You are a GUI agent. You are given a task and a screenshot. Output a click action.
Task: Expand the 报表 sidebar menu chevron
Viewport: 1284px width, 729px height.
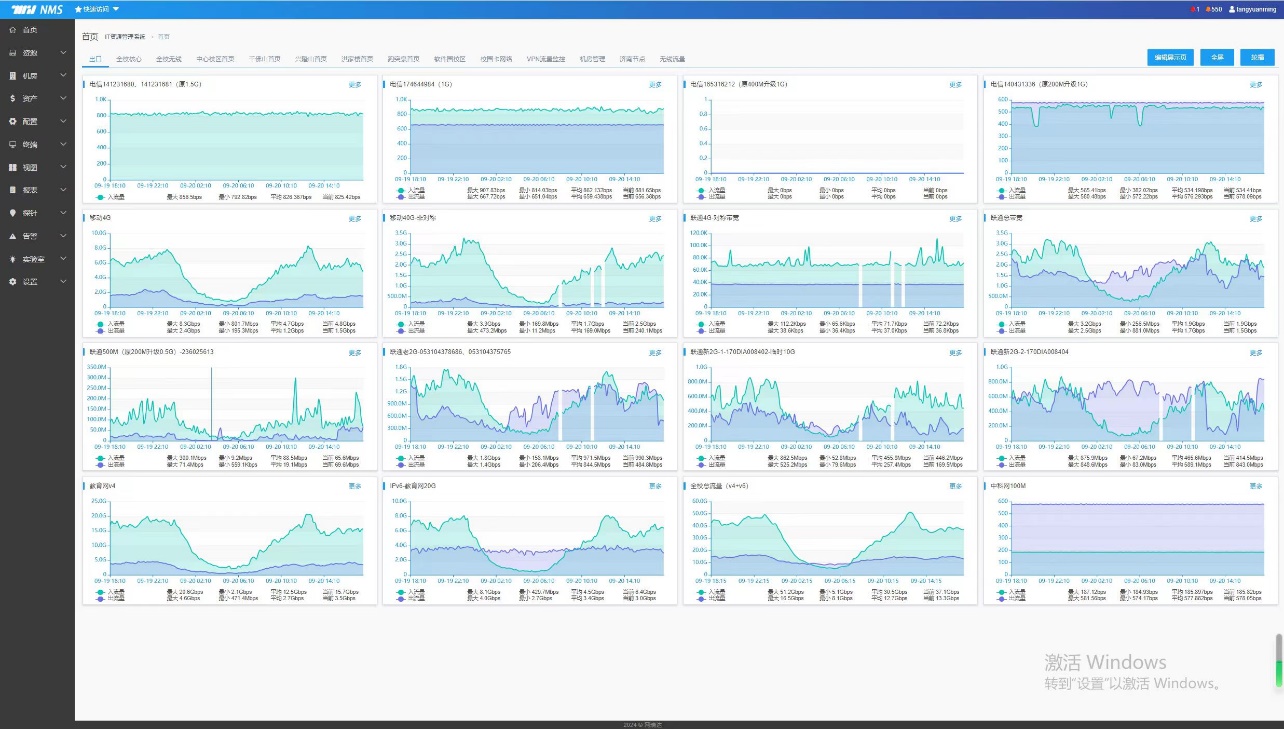coord(64,190)
